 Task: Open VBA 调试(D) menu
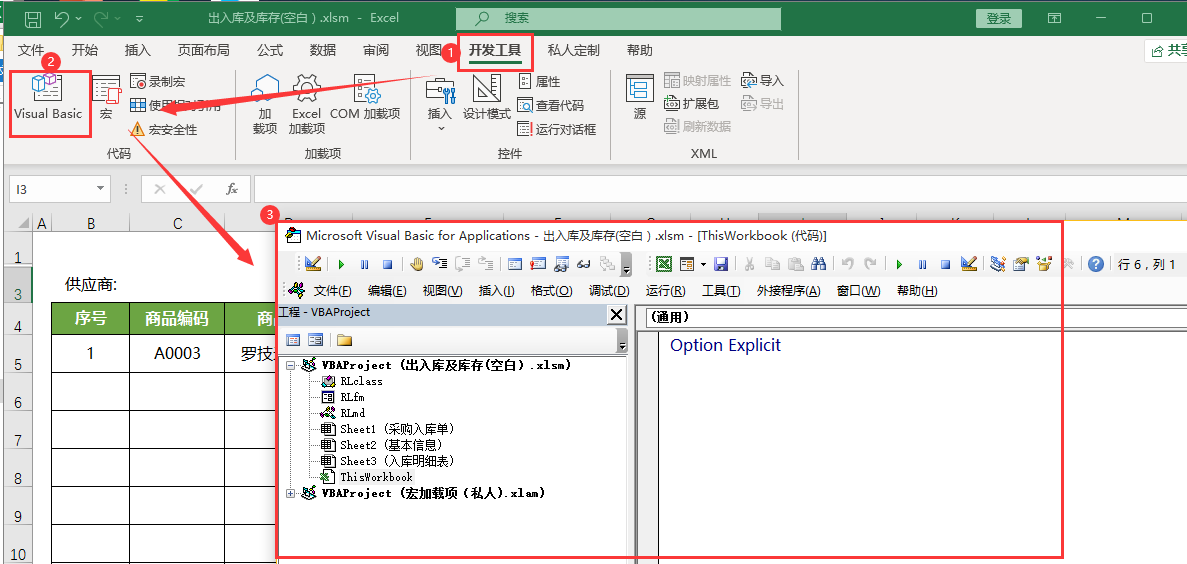(609, 291)
